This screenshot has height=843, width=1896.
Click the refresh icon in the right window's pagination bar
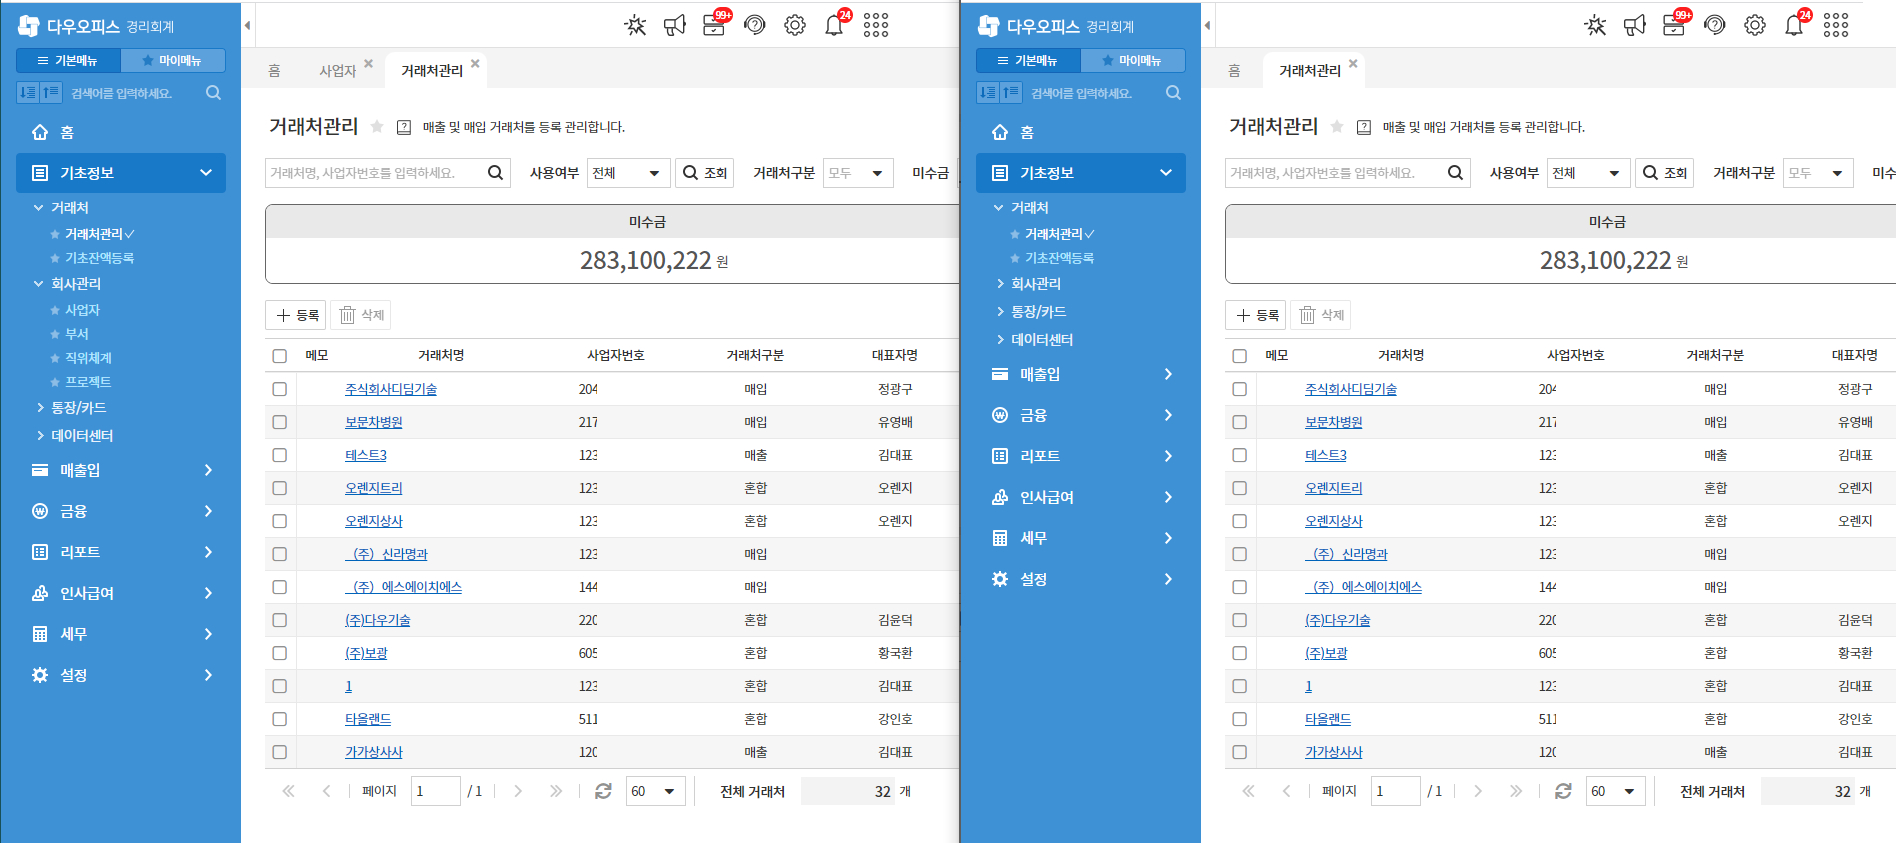pyautogui.click(x=1563, y=791)
